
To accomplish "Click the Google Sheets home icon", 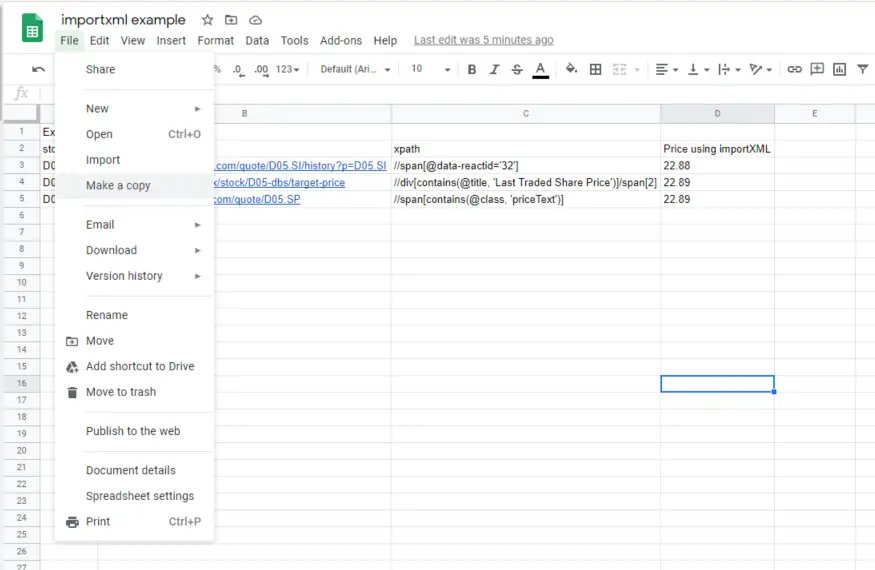I will point(32,28).
